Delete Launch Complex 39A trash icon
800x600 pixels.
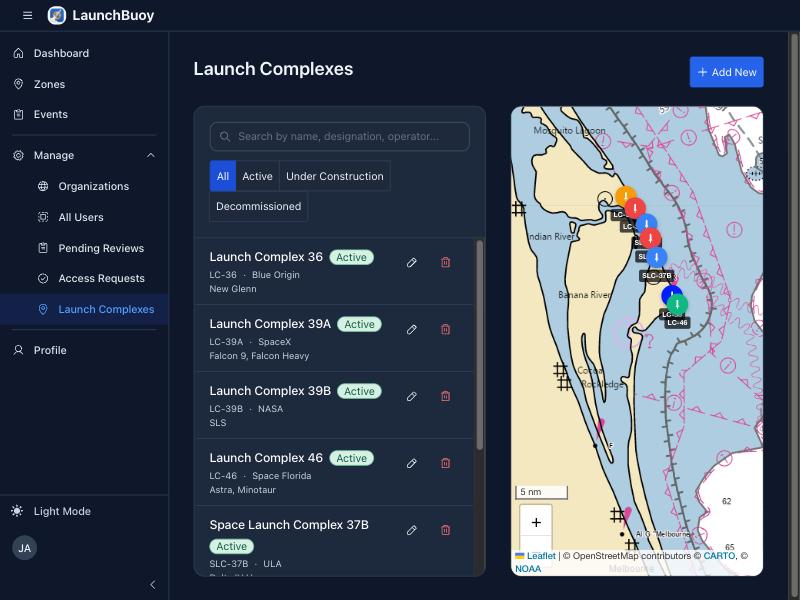[x=445, y=329]
